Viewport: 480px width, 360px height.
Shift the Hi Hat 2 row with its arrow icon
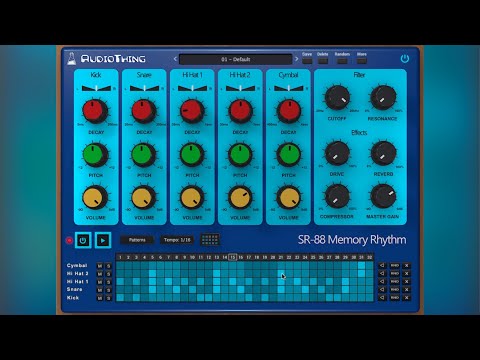coord(382,273)
